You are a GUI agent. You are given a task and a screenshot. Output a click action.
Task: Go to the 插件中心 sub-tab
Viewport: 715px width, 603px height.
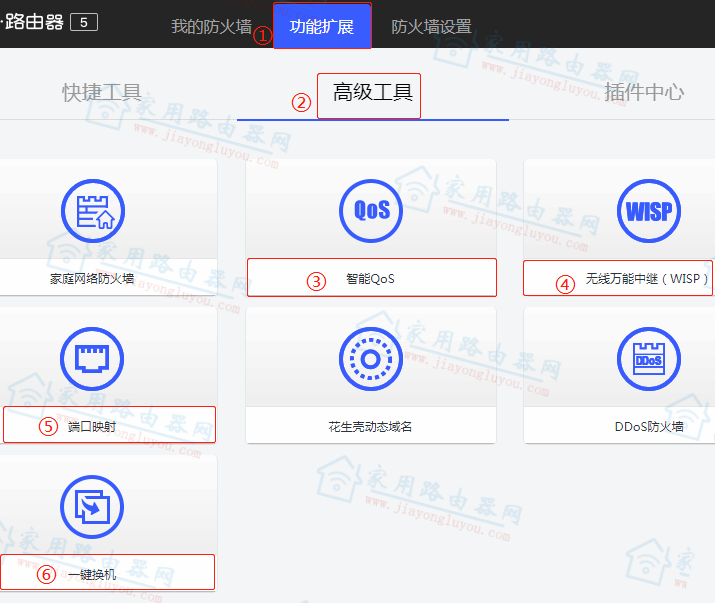click(x=644, y=93)
